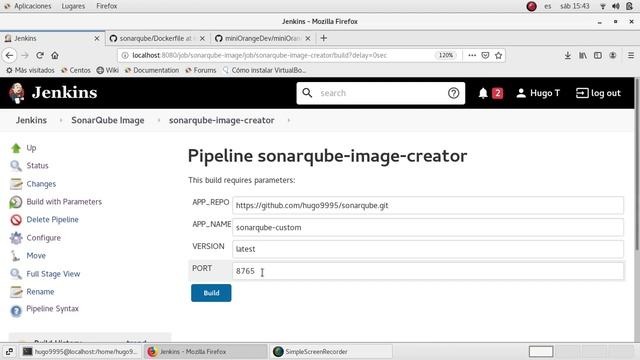Open SonarQube Image breadcrumb link
Image resolution: width=640 pixels, height=360 pixels.
pos(108,120)
